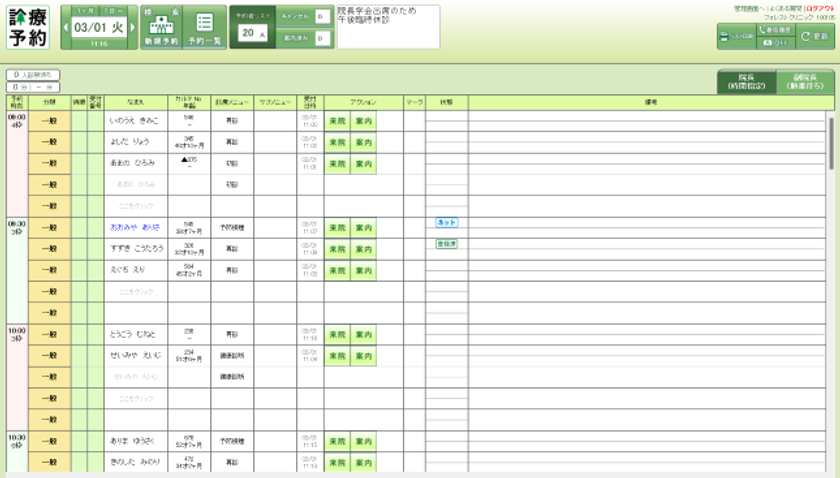This screenshot has width=840, height=478.
Task: Click the 03/01 火 date field
Action: (x=99, y=27)
